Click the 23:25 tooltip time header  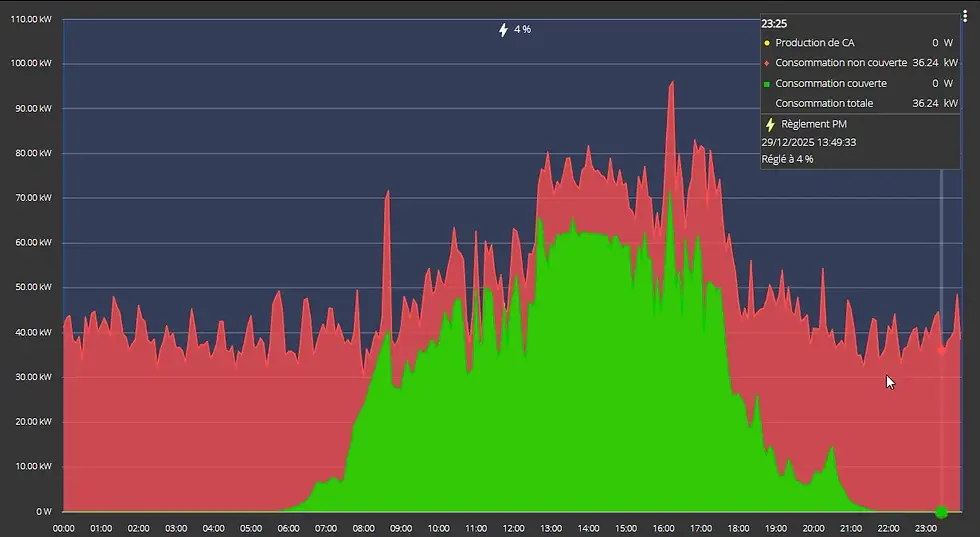pyautogui.click(x=774, y=24)
